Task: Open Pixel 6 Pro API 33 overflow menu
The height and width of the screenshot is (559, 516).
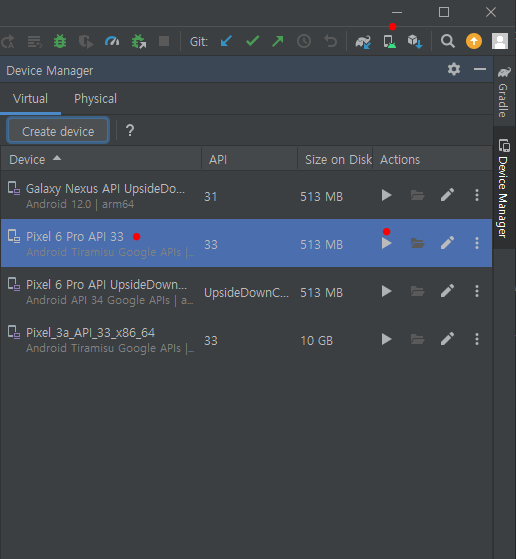Action: coord(477,243)
